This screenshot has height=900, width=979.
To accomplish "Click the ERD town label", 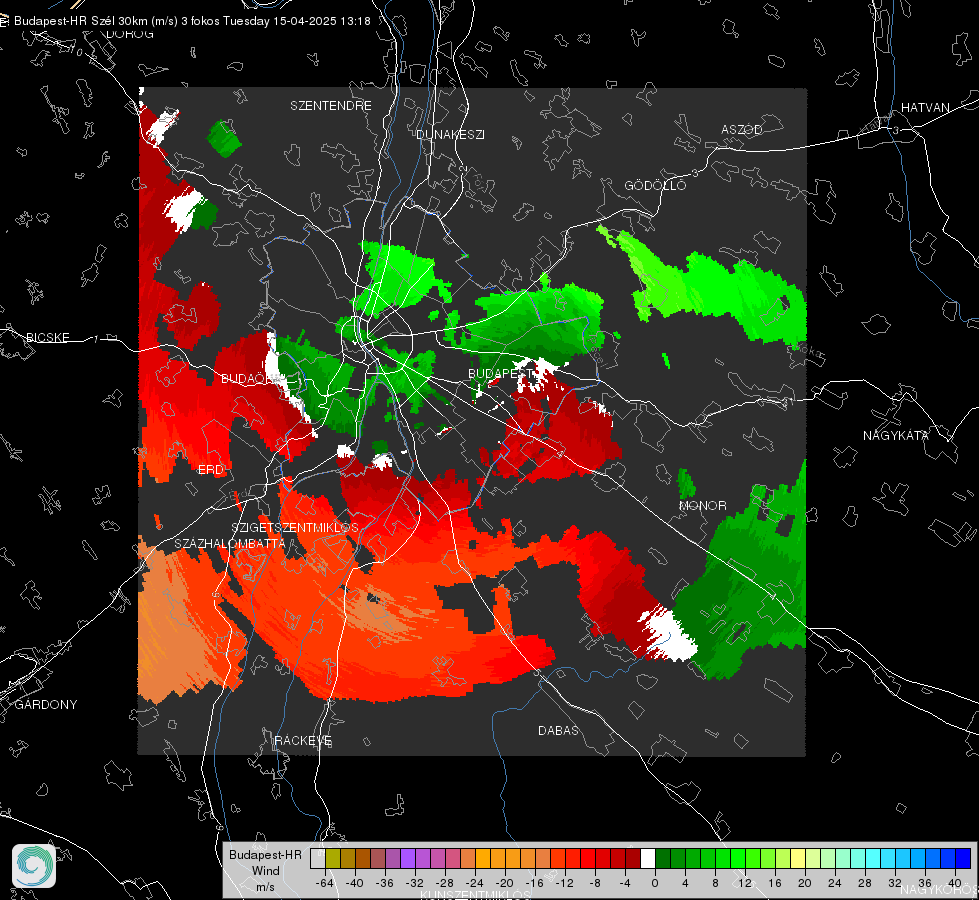I will [211, 470].
